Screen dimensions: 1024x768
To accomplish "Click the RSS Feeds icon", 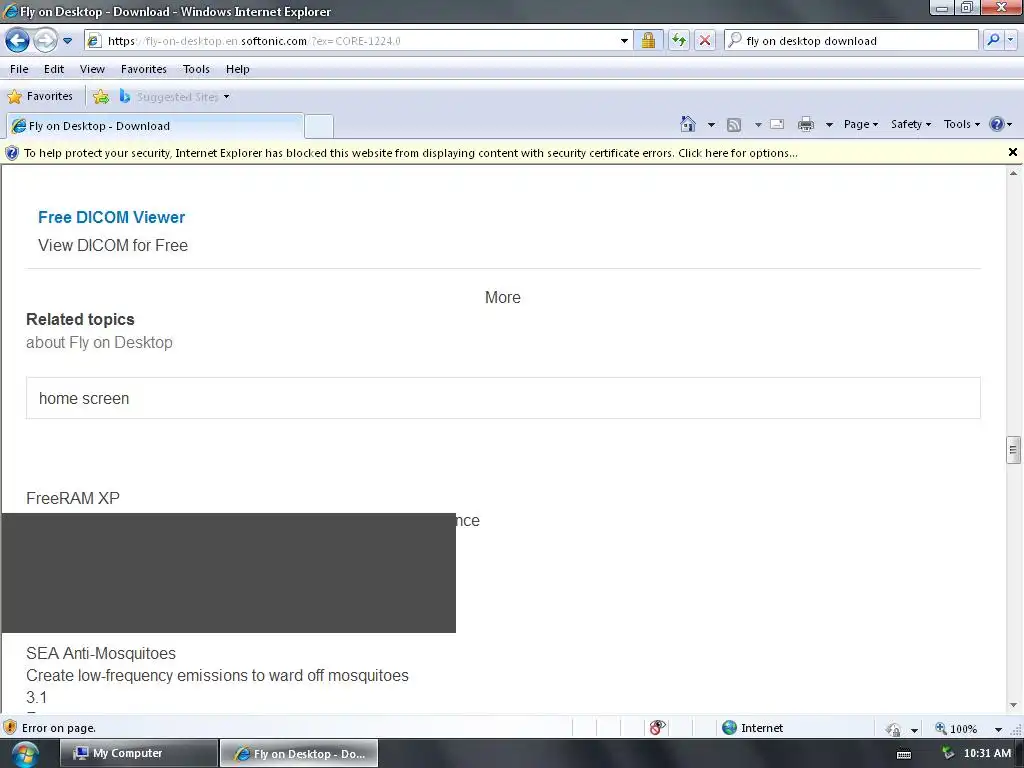I will click(x=734, y=124).
